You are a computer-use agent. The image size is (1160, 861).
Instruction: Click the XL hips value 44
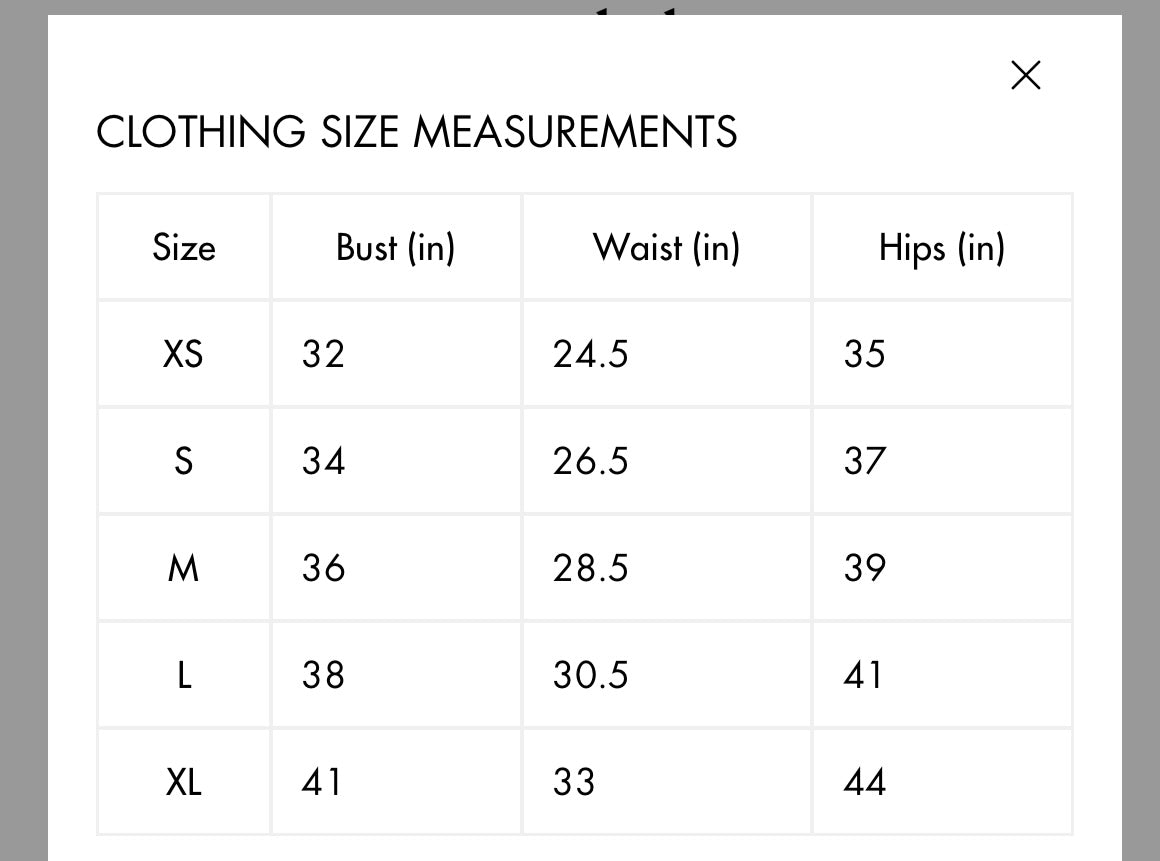pyautogui.click(x=864, y=782)
